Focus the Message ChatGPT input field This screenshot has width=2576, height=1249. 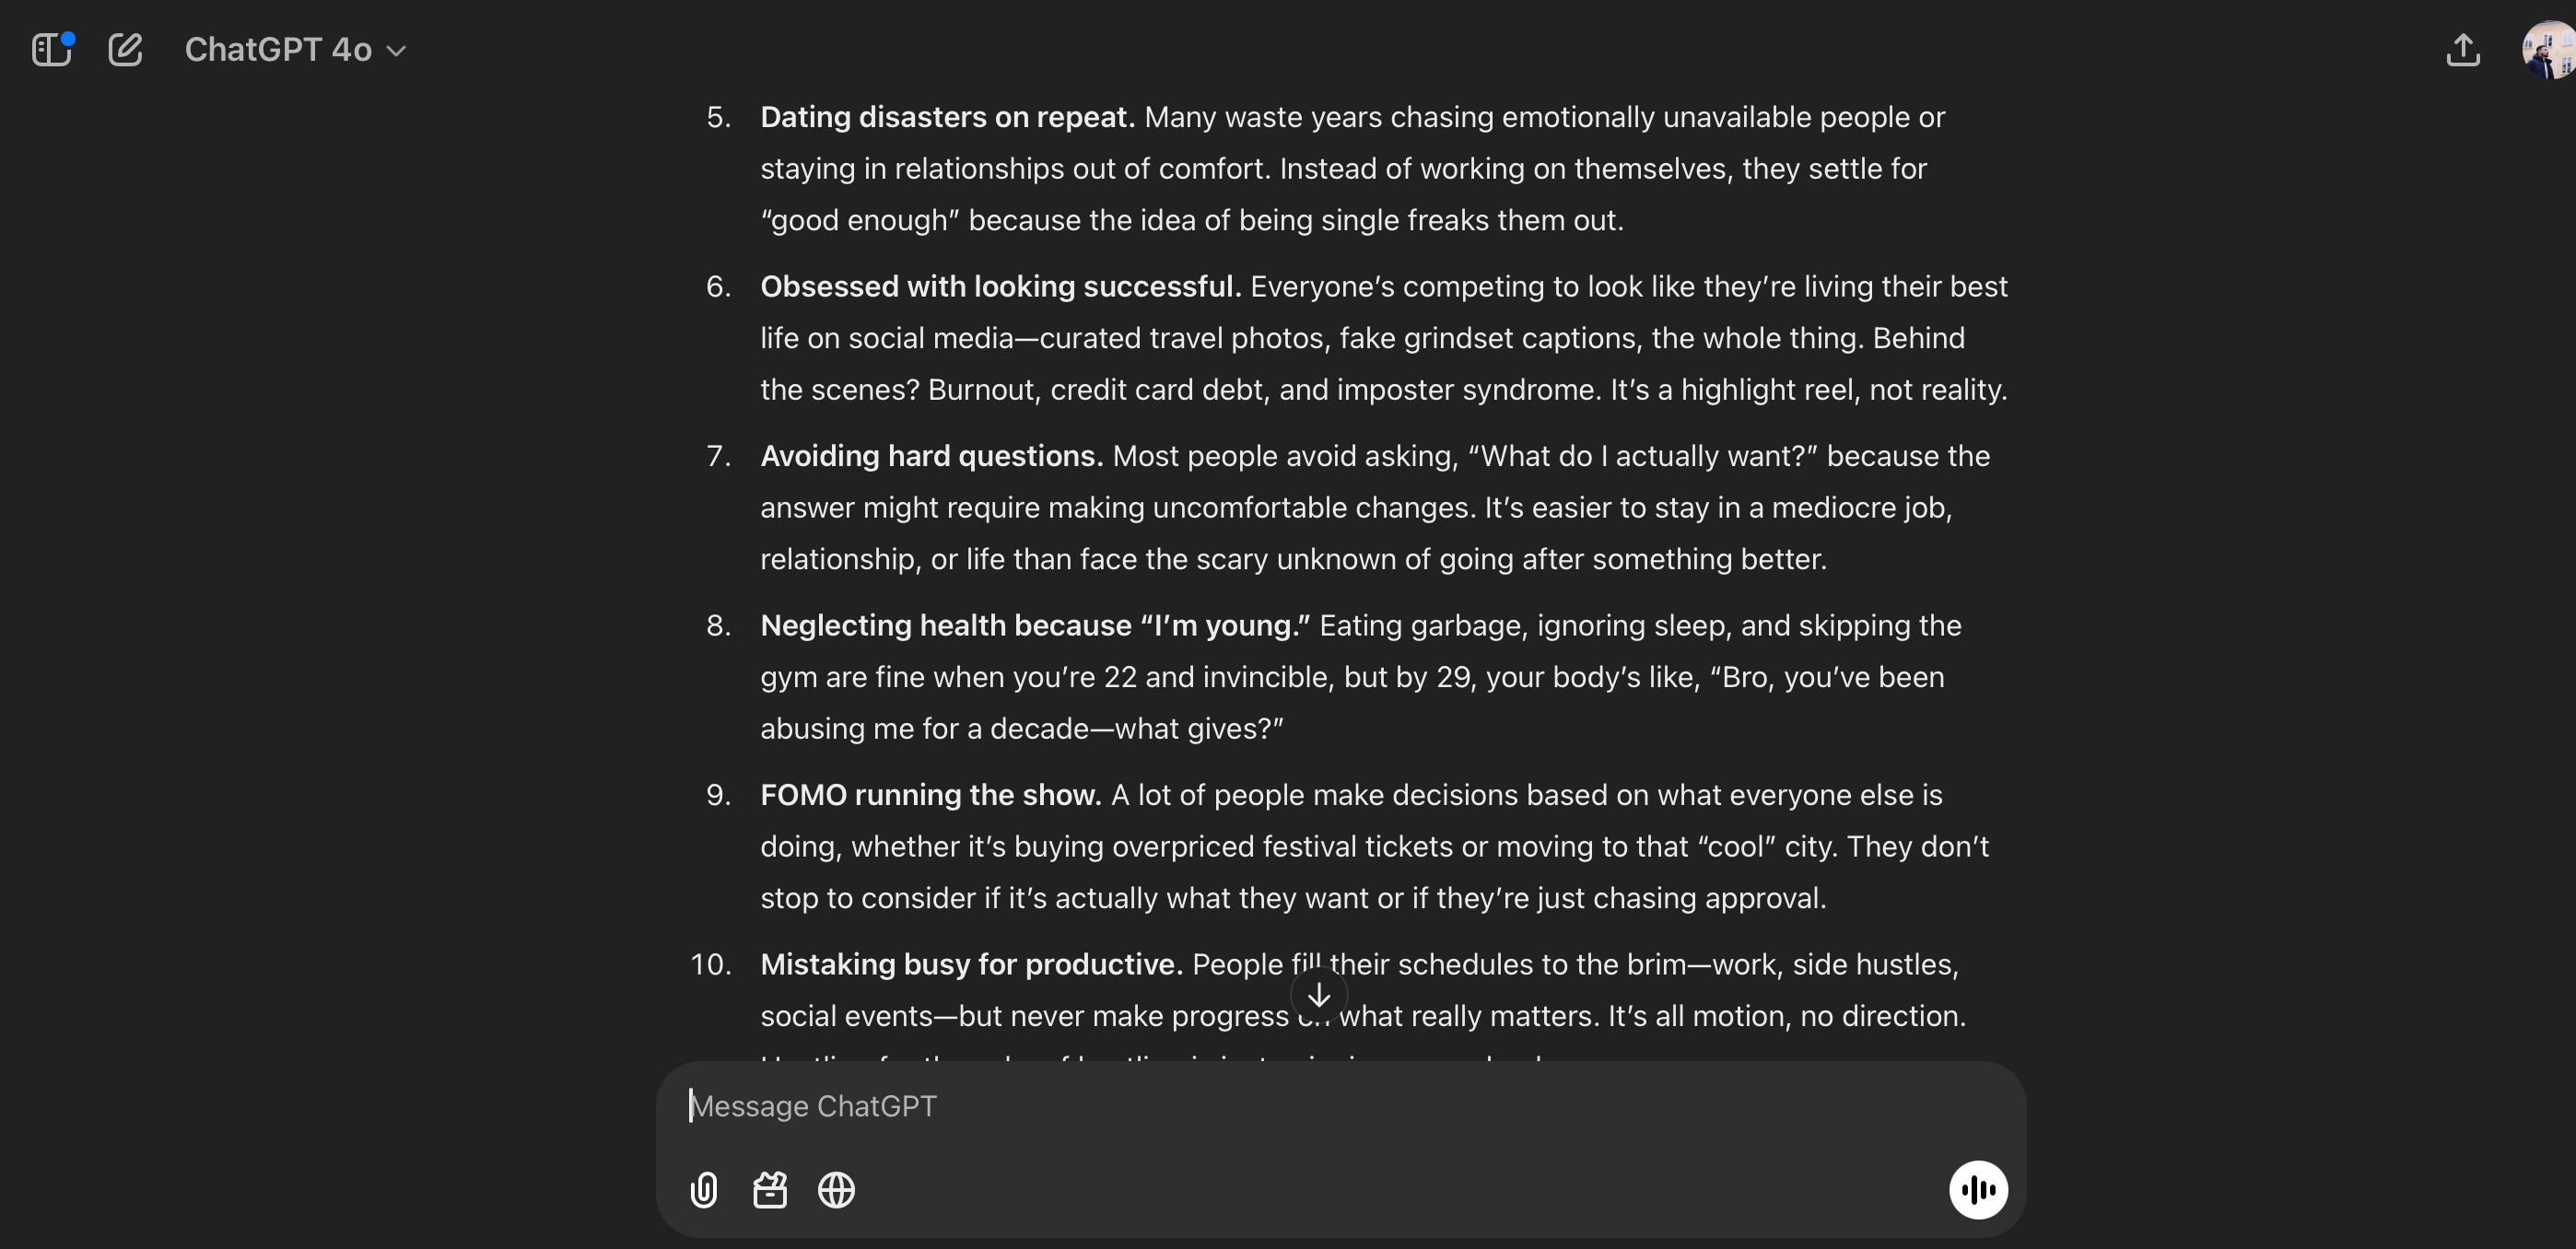click(x=1300, y=1106)
